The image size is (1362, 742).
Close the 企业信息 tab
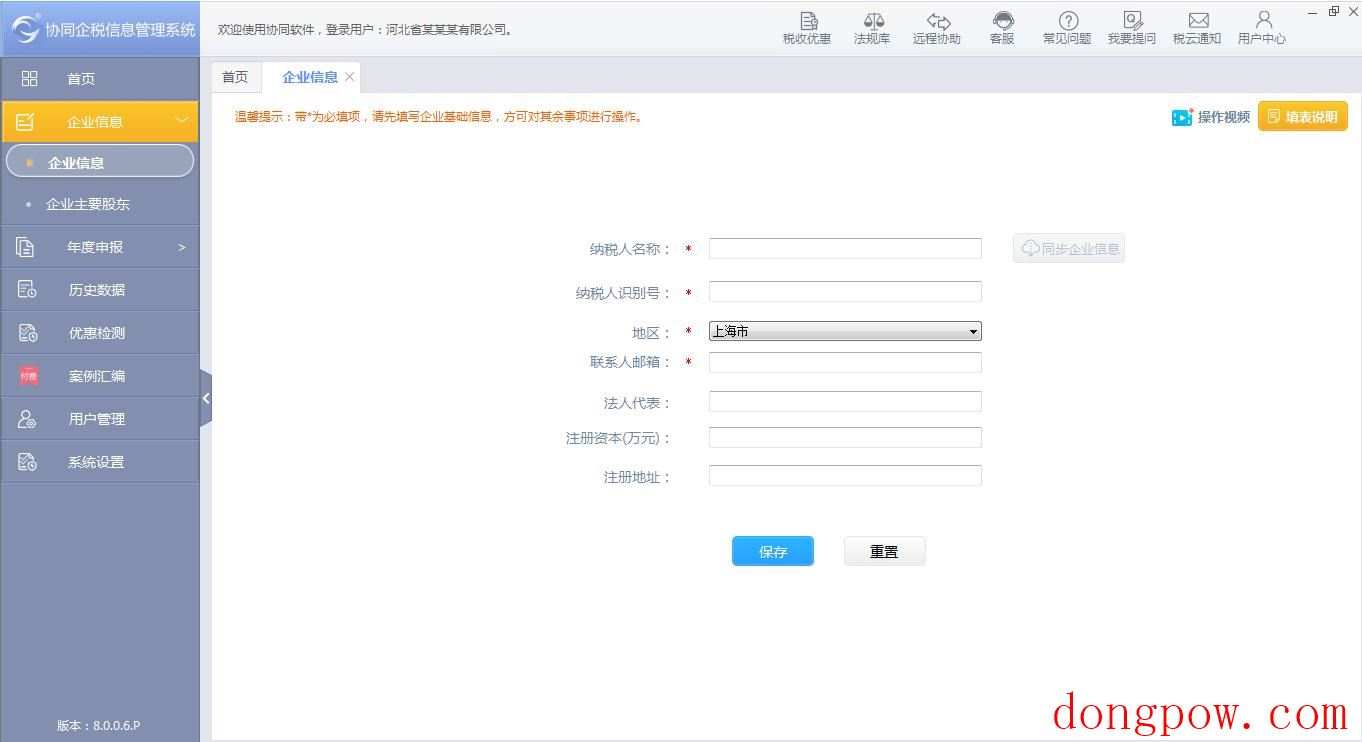(349, 77)
